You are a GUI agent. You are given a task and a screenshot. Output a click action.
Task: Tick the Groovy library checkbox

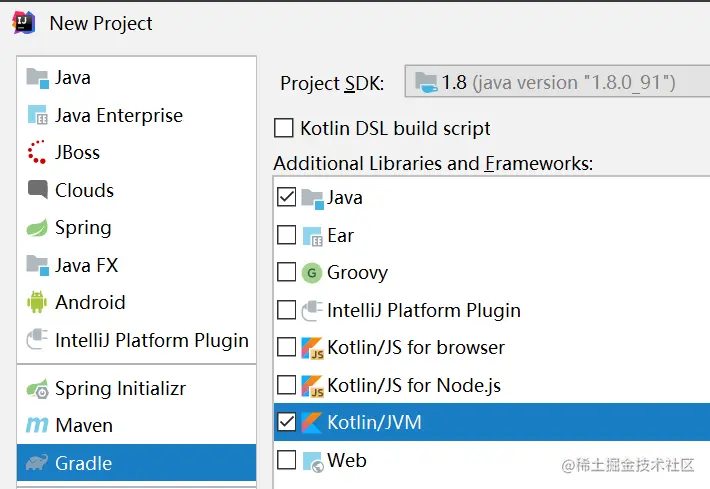coord(287,273)
